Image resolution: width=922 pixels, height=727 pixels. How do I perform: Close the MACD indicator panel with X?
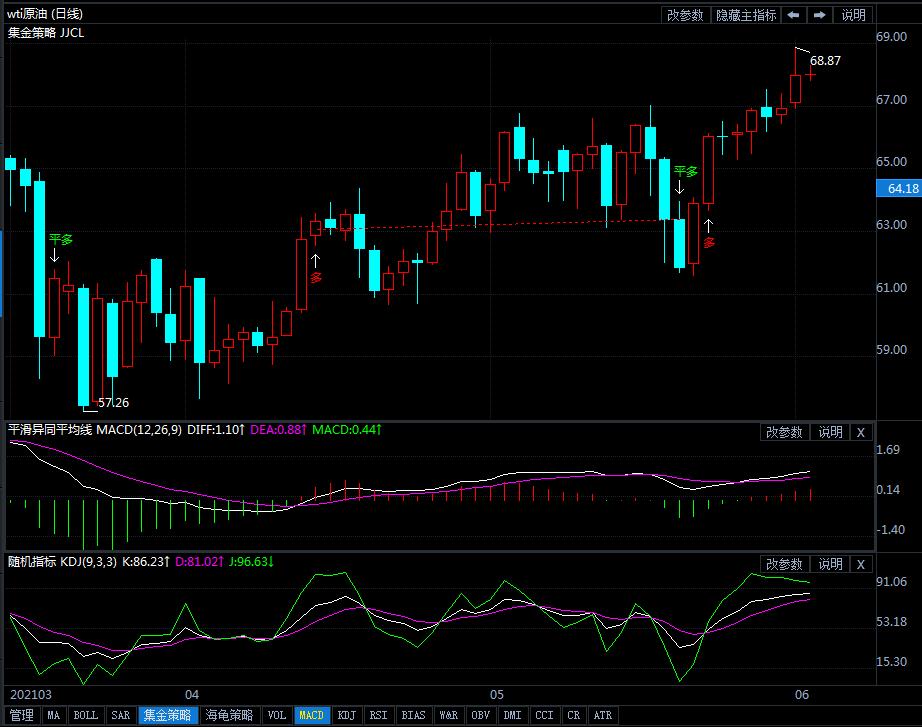pyautogui.click(x=859, y=432)
